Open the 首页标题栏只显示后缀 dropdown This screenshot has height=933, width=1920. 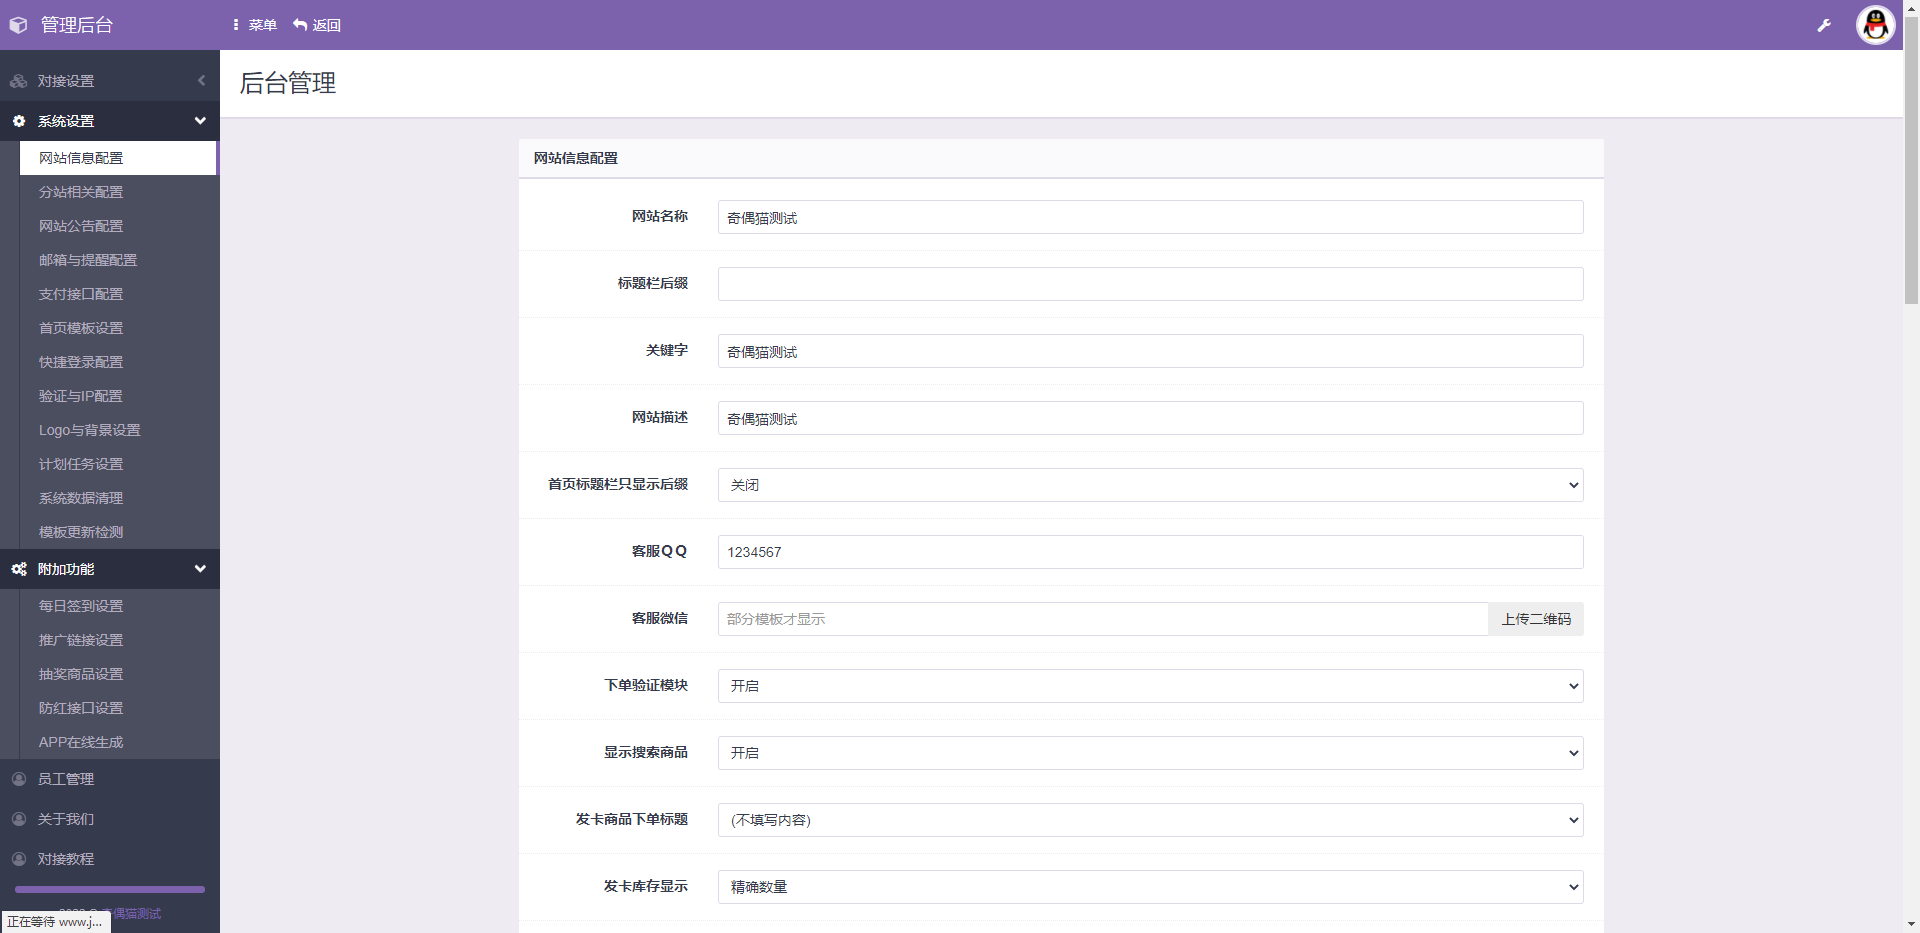click(x=1150, y=485)
